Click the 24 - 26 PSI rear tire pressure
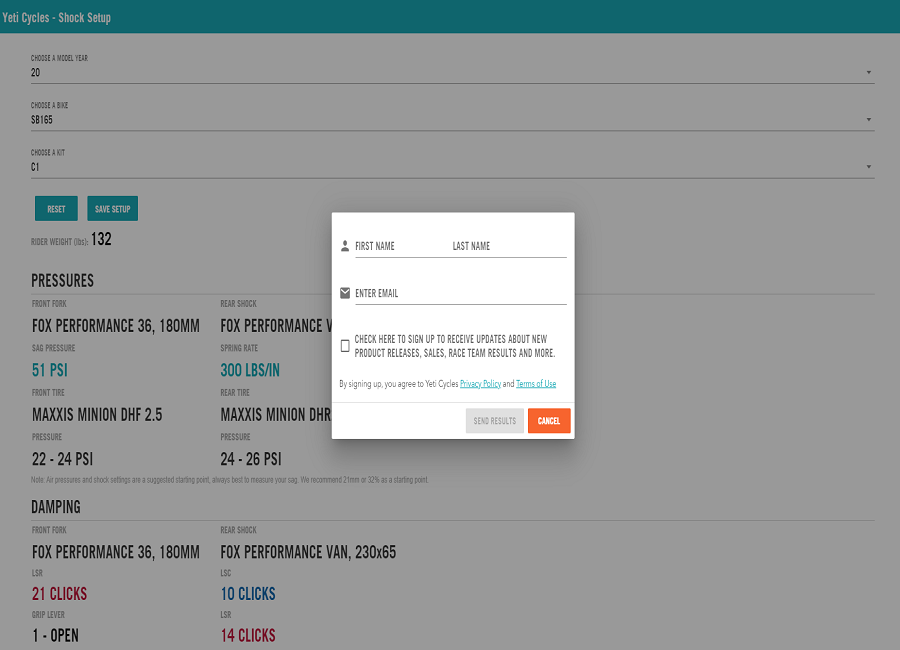 251,459
